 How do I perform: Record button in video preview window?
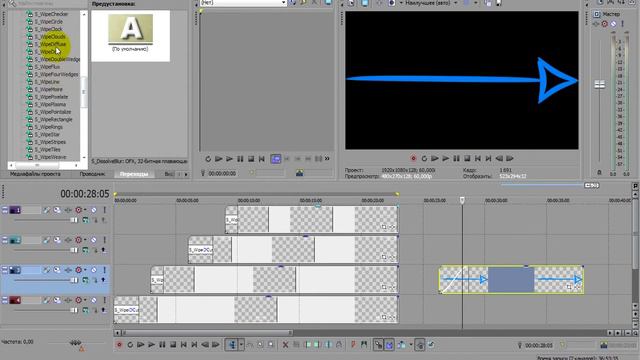pos(413,158)
